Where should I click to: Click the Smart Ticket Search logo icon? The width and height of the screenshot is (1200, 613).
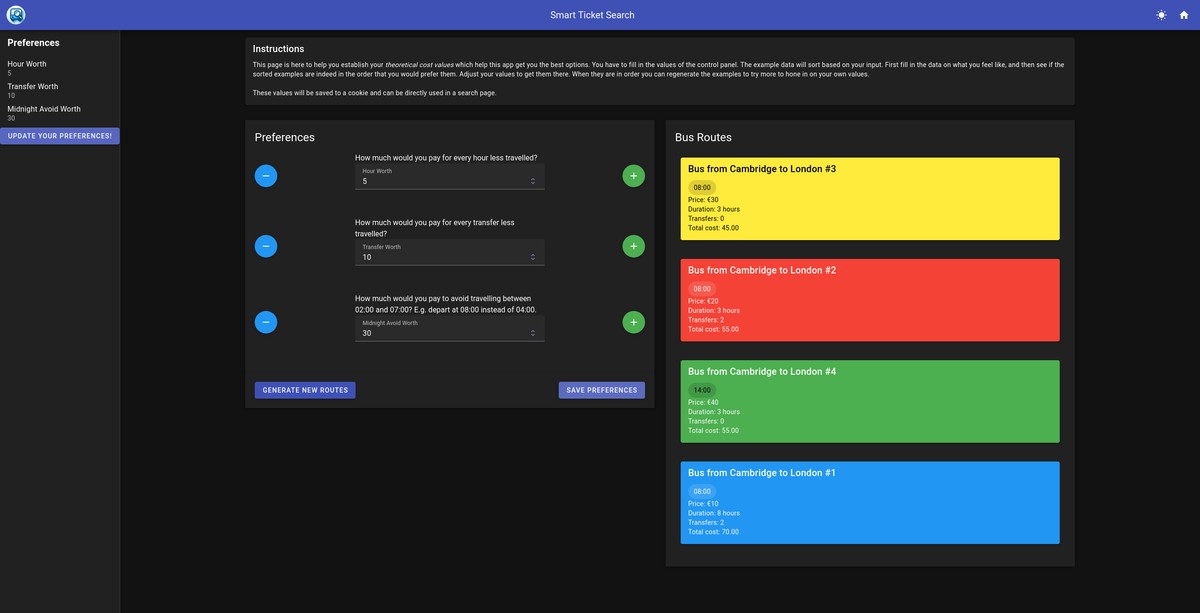16,15
